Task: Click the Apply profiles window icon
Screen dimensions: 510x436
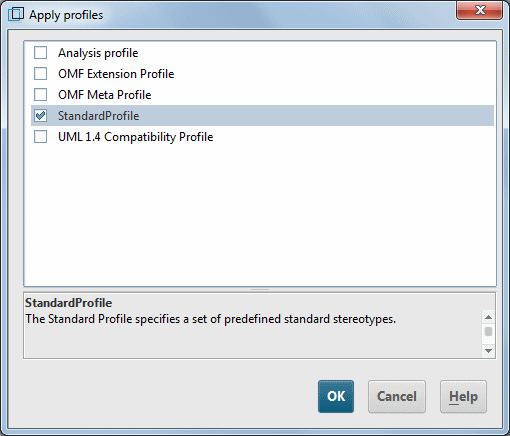Action: (x=16, y=14)
